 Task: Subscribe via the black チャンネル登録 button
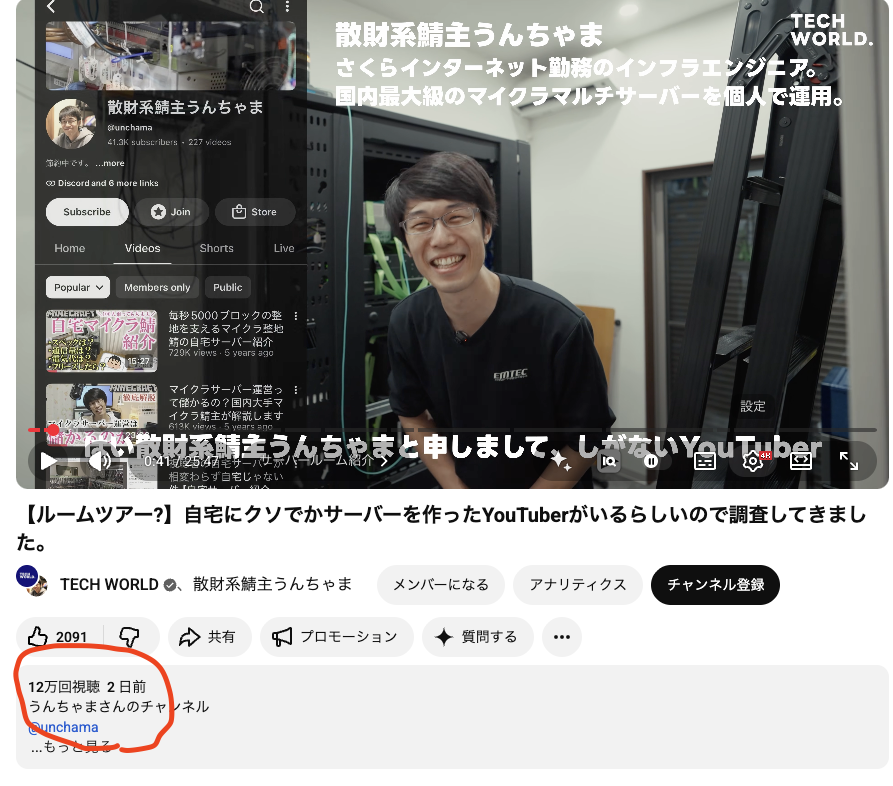pyautogui.click(x=715, y=584)
